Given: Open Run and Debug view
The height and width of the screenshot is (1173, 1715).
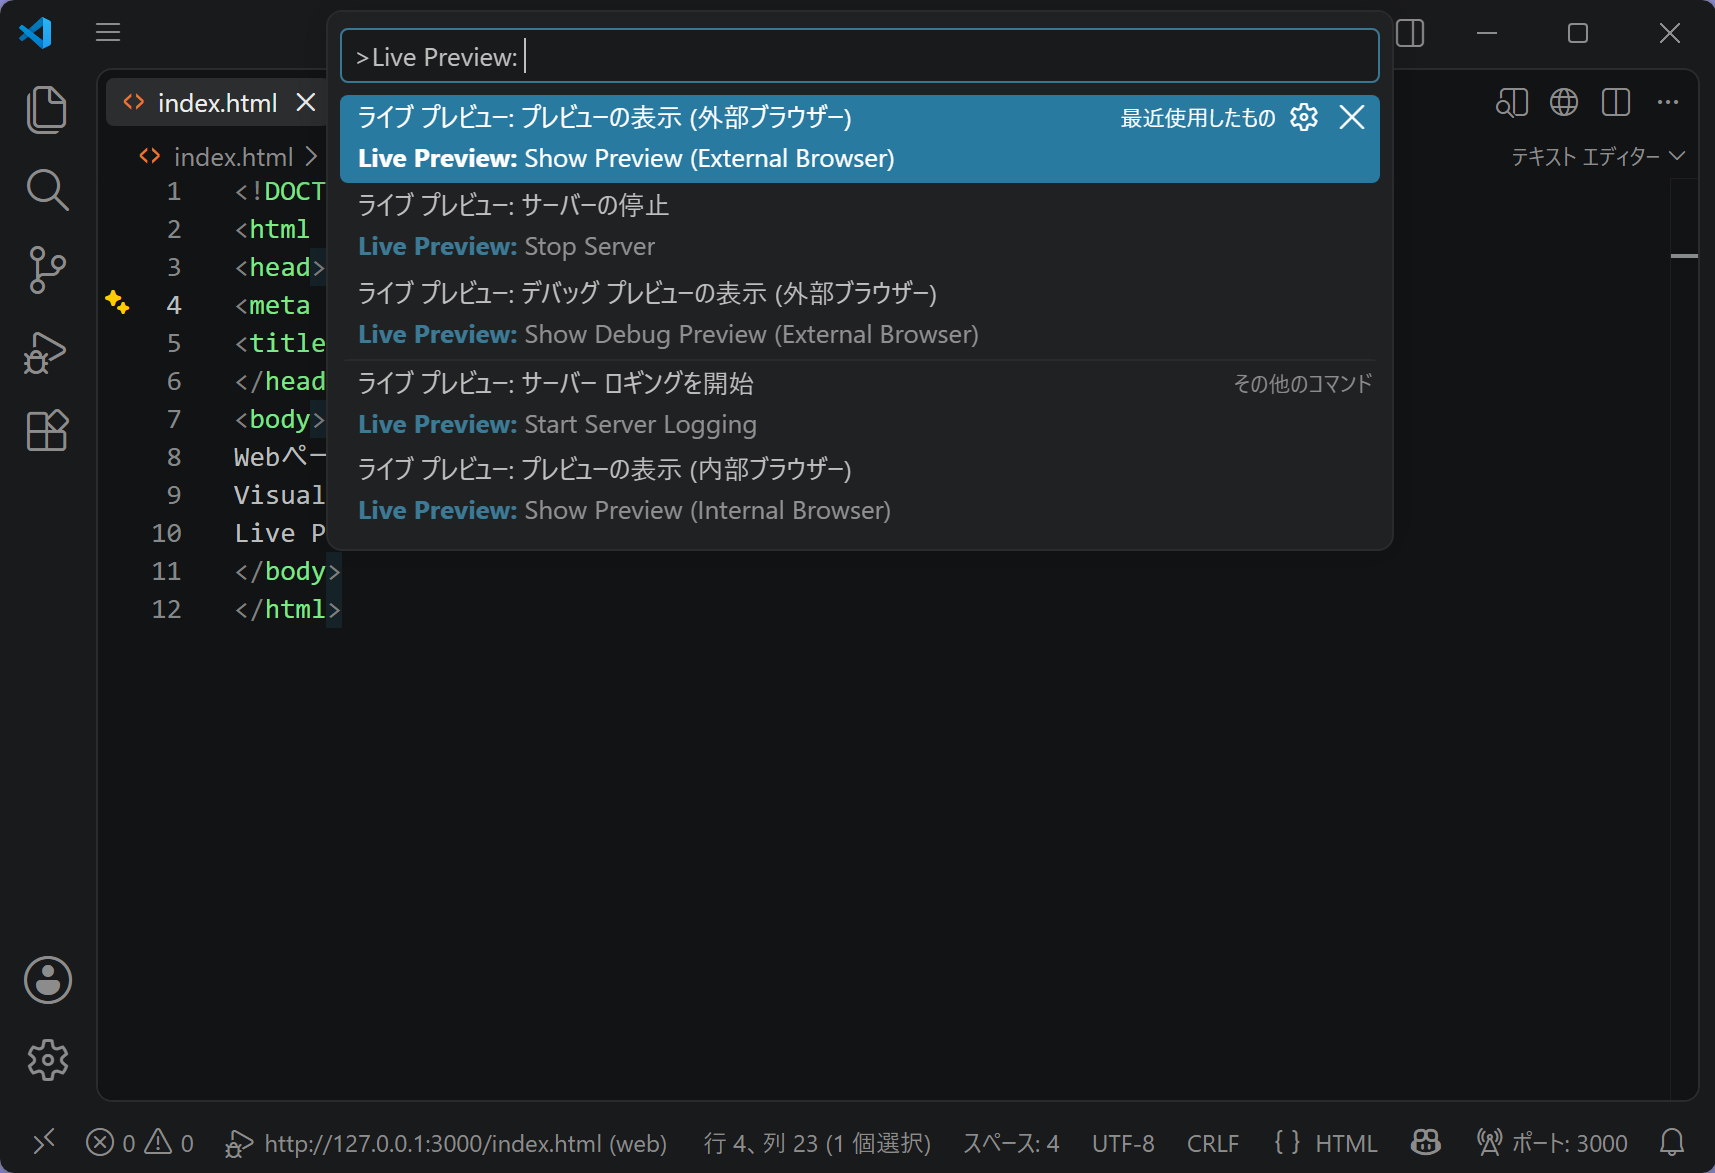Looking at the screenshot, I should point(47,351).
